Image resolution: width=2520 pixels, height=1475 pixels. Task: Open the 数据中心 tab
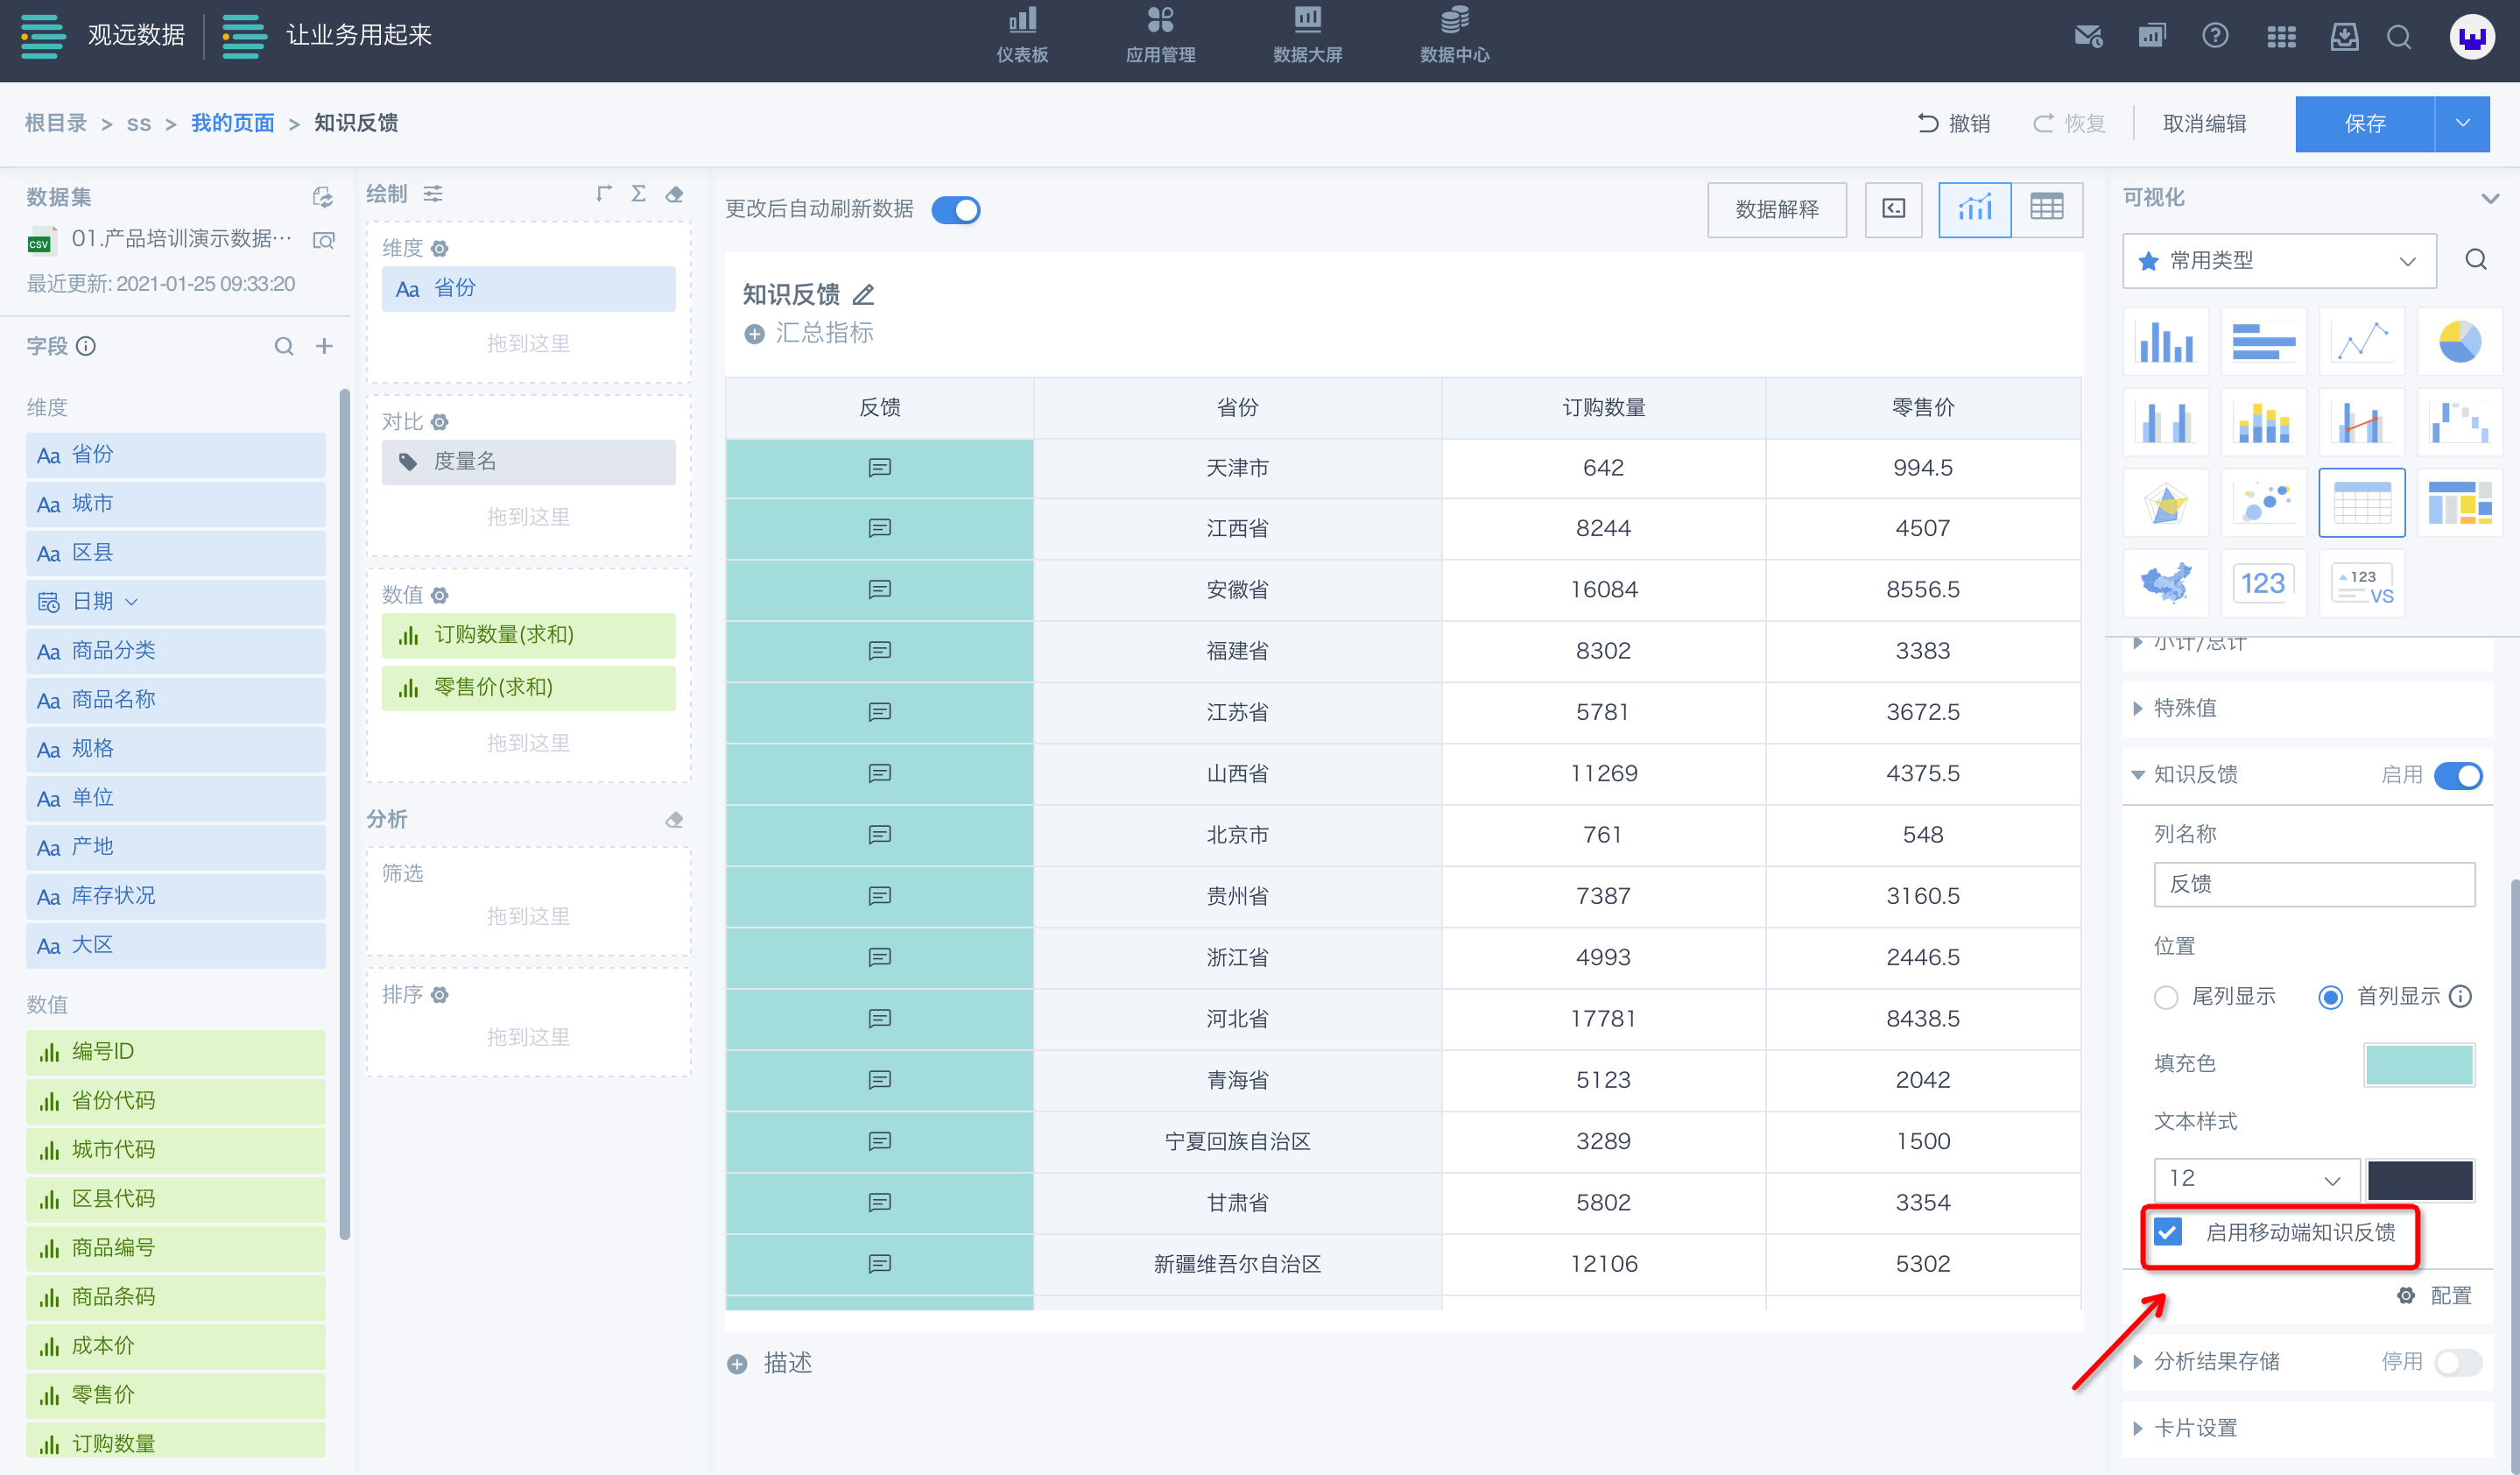[x=1454, y=36]
